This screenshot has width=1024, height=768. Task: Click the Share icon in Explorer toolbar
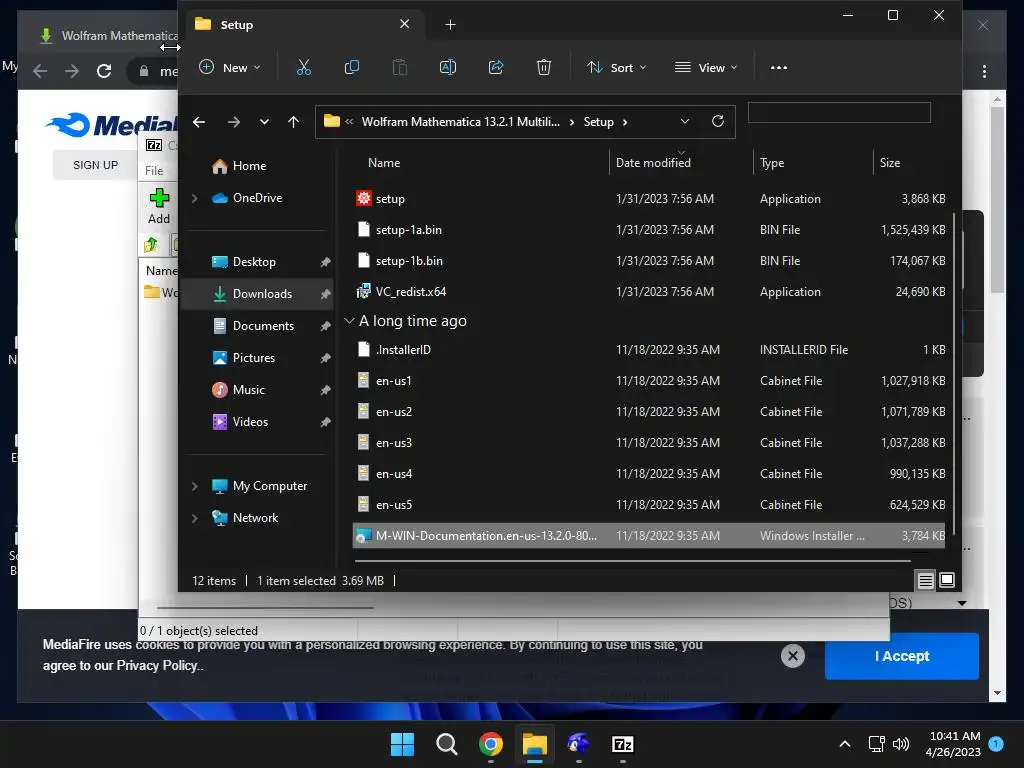[496, 67]
